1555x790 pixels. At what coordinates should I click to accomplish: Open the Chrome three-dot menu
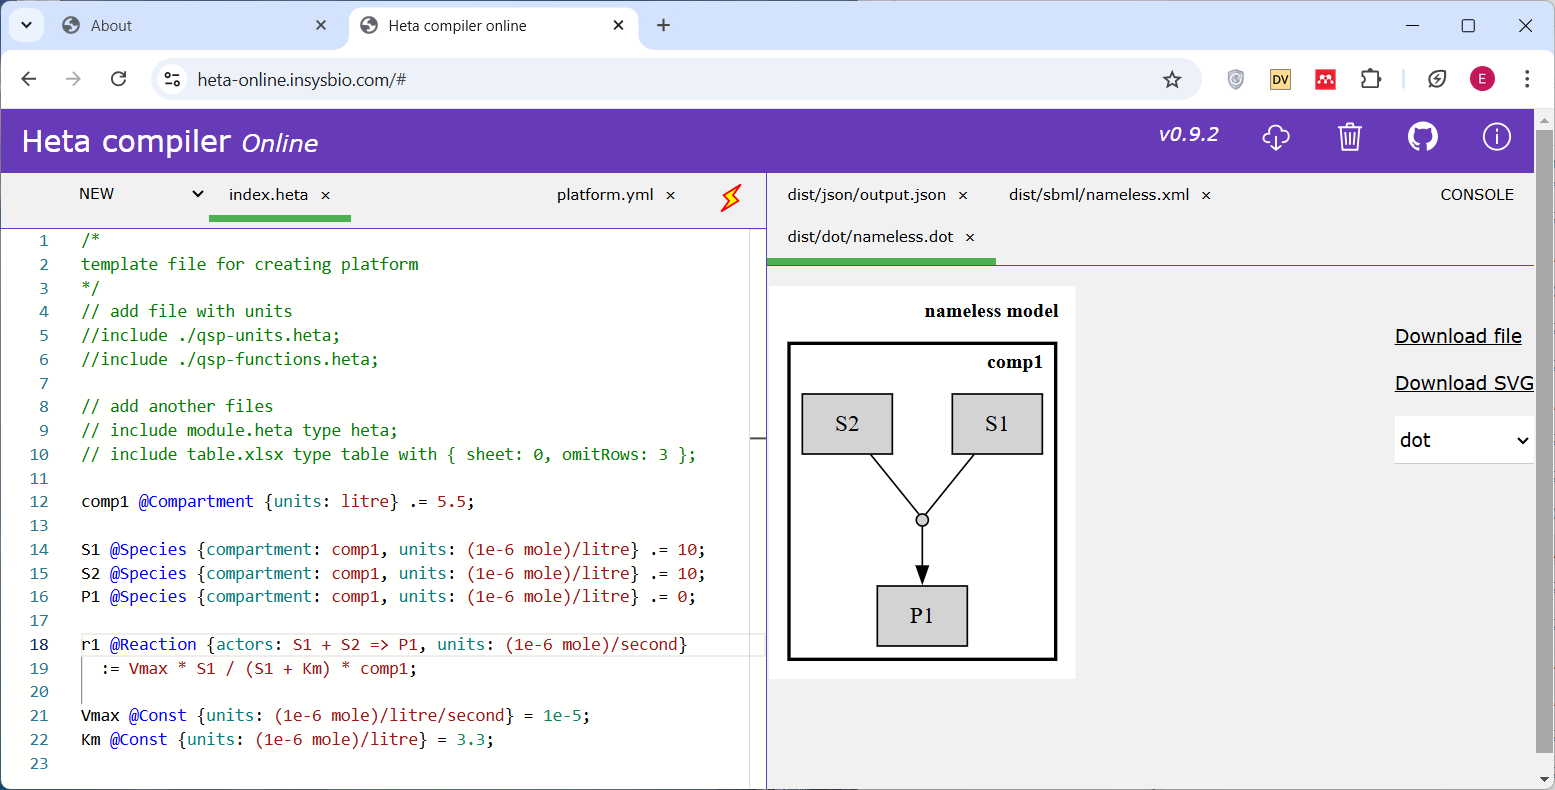pyautogui.click(x=1527, y=79)
